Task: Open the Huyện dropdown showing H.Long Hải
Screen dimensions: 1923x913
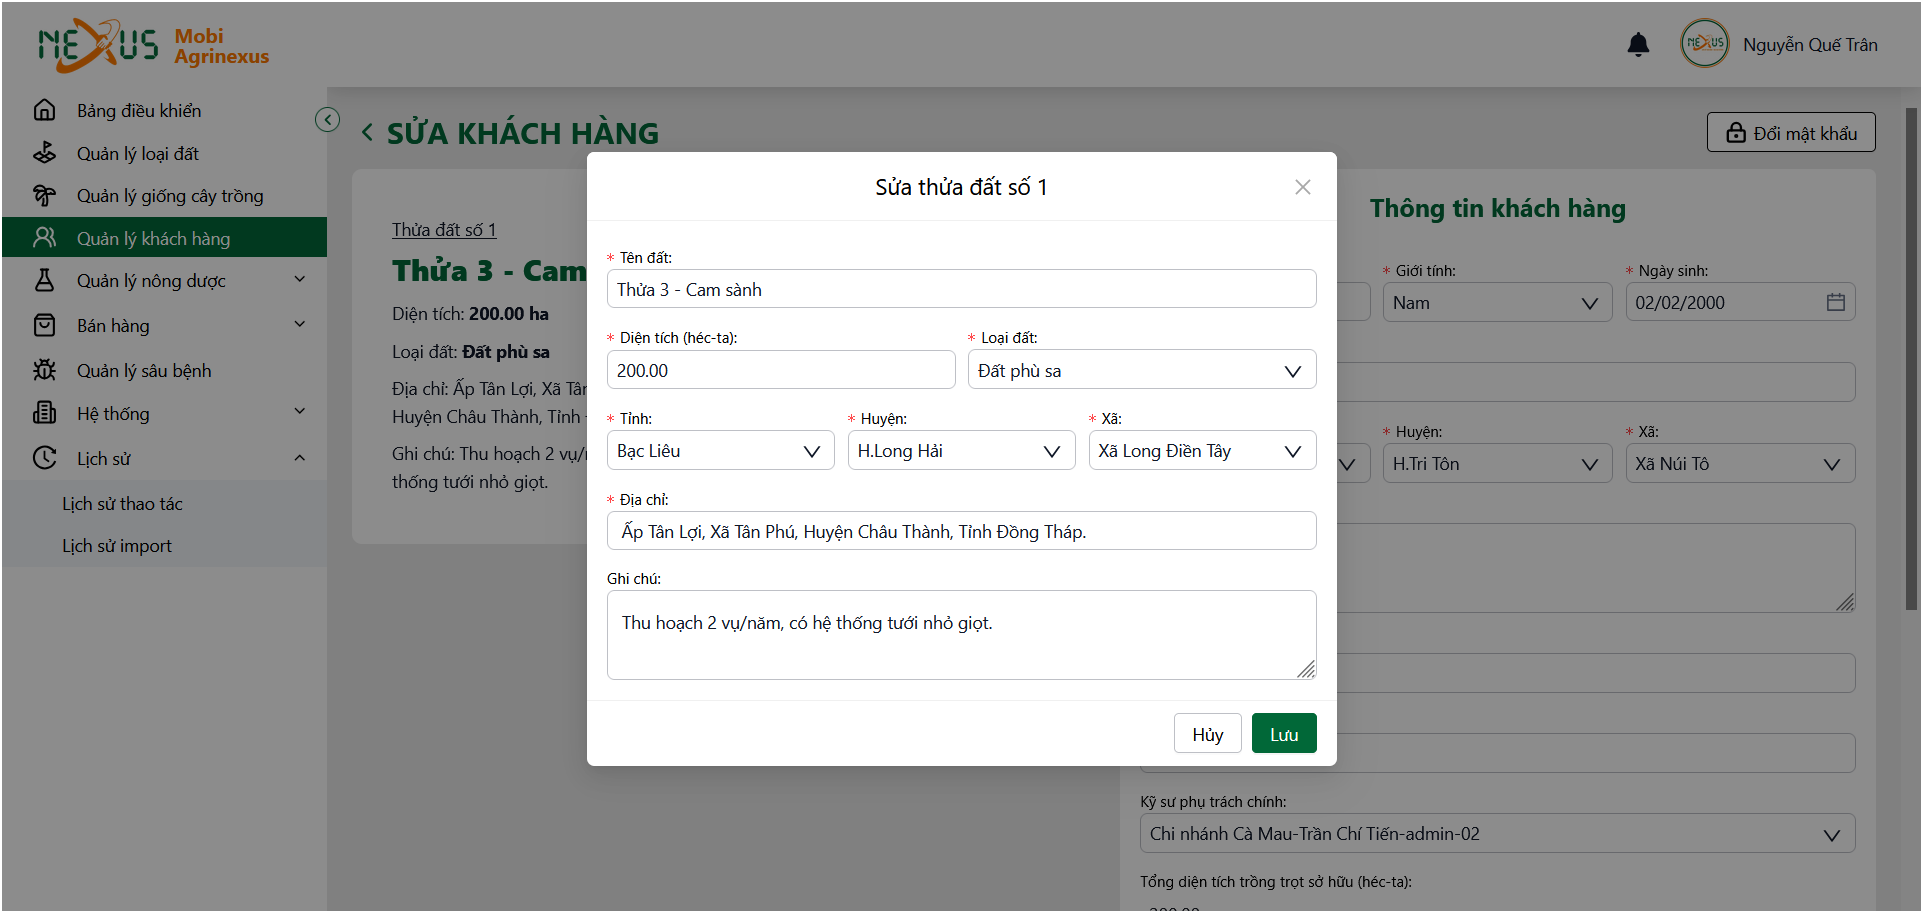Action: [961, 451]
